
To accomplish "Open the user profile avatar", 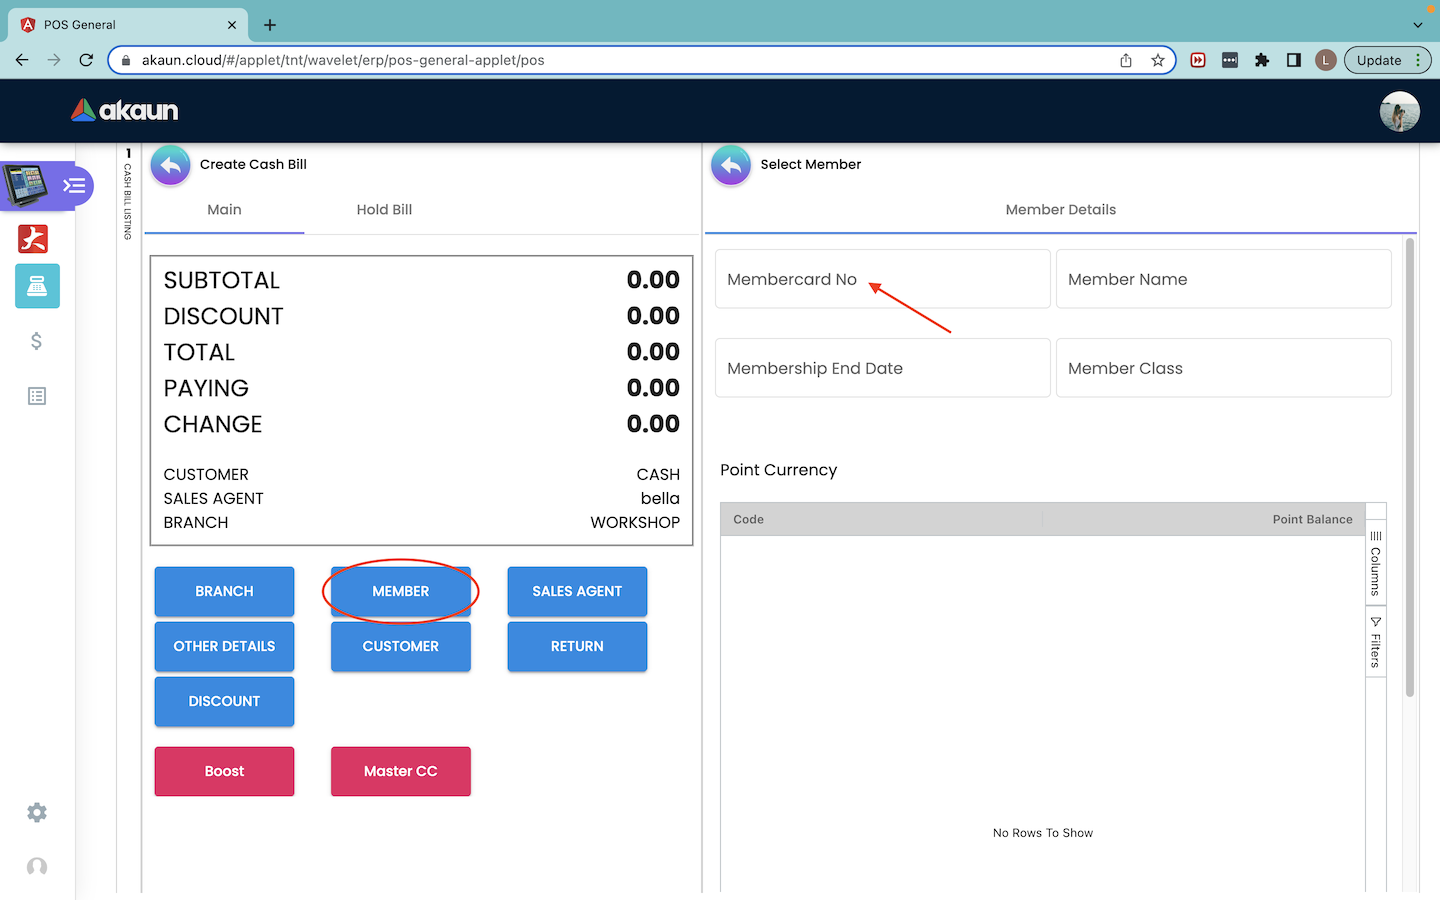I will (1399, 111).
